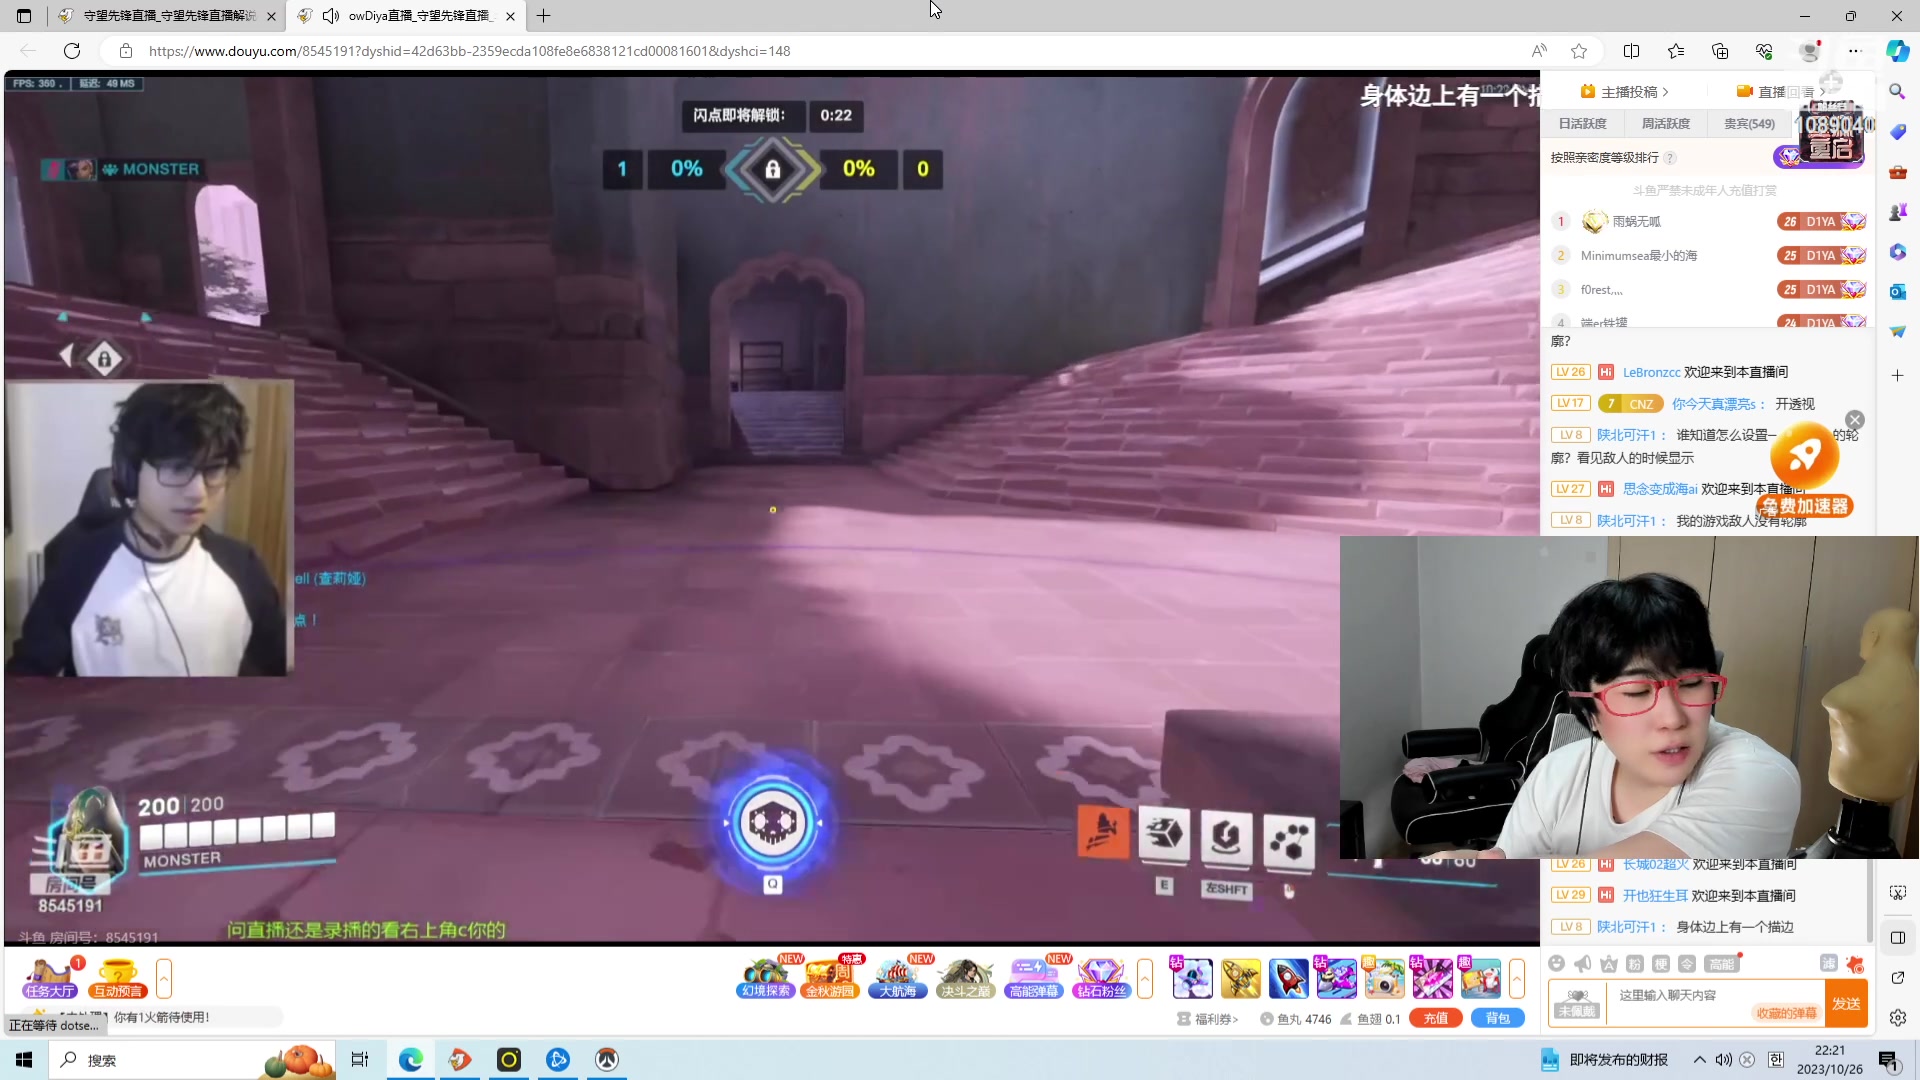This screenshot has height=1080, width=1920.
Task: Expand 主播投稿 chevron link
Action: pos(1625,92)
